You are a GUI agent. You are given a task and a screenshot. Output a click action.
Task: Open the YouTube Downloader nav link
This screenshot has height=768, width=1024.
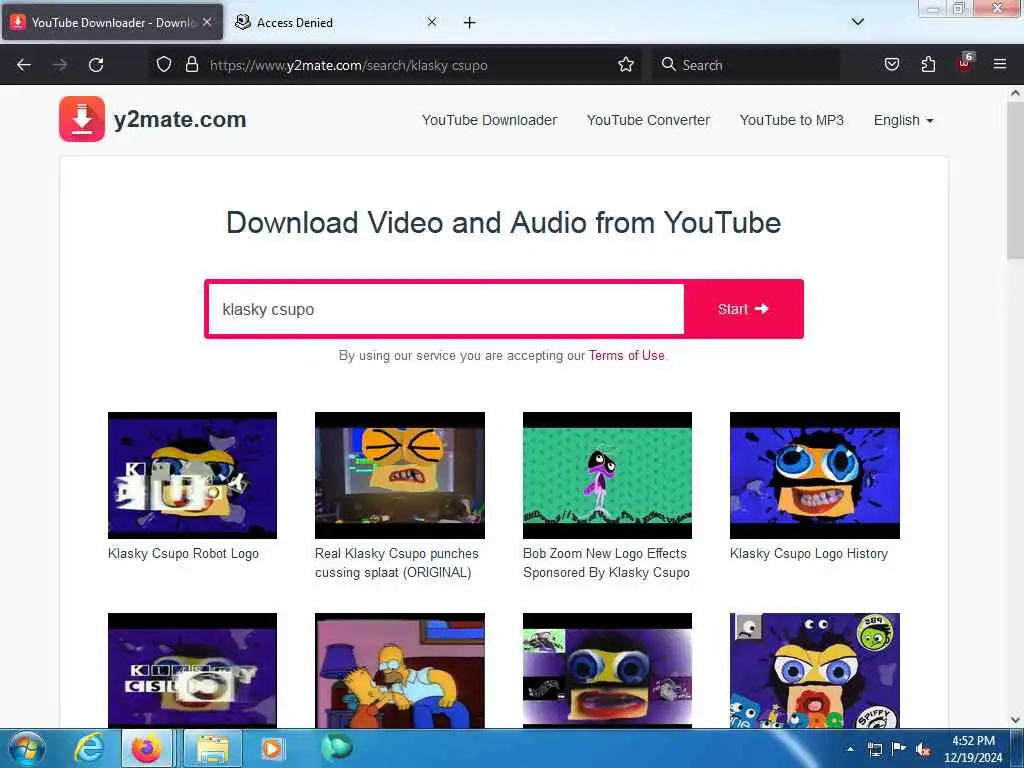point(489,120)
